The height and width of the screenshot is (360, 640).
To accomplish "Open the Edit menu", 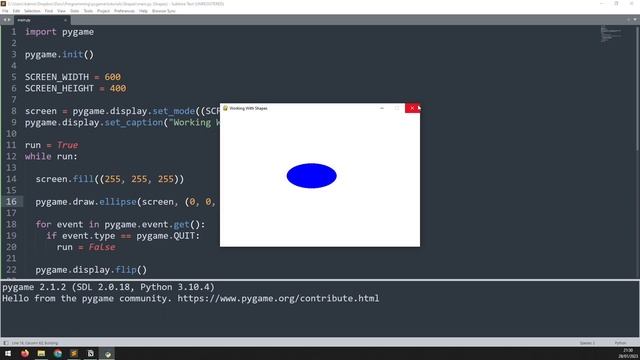I will (16, 11).
